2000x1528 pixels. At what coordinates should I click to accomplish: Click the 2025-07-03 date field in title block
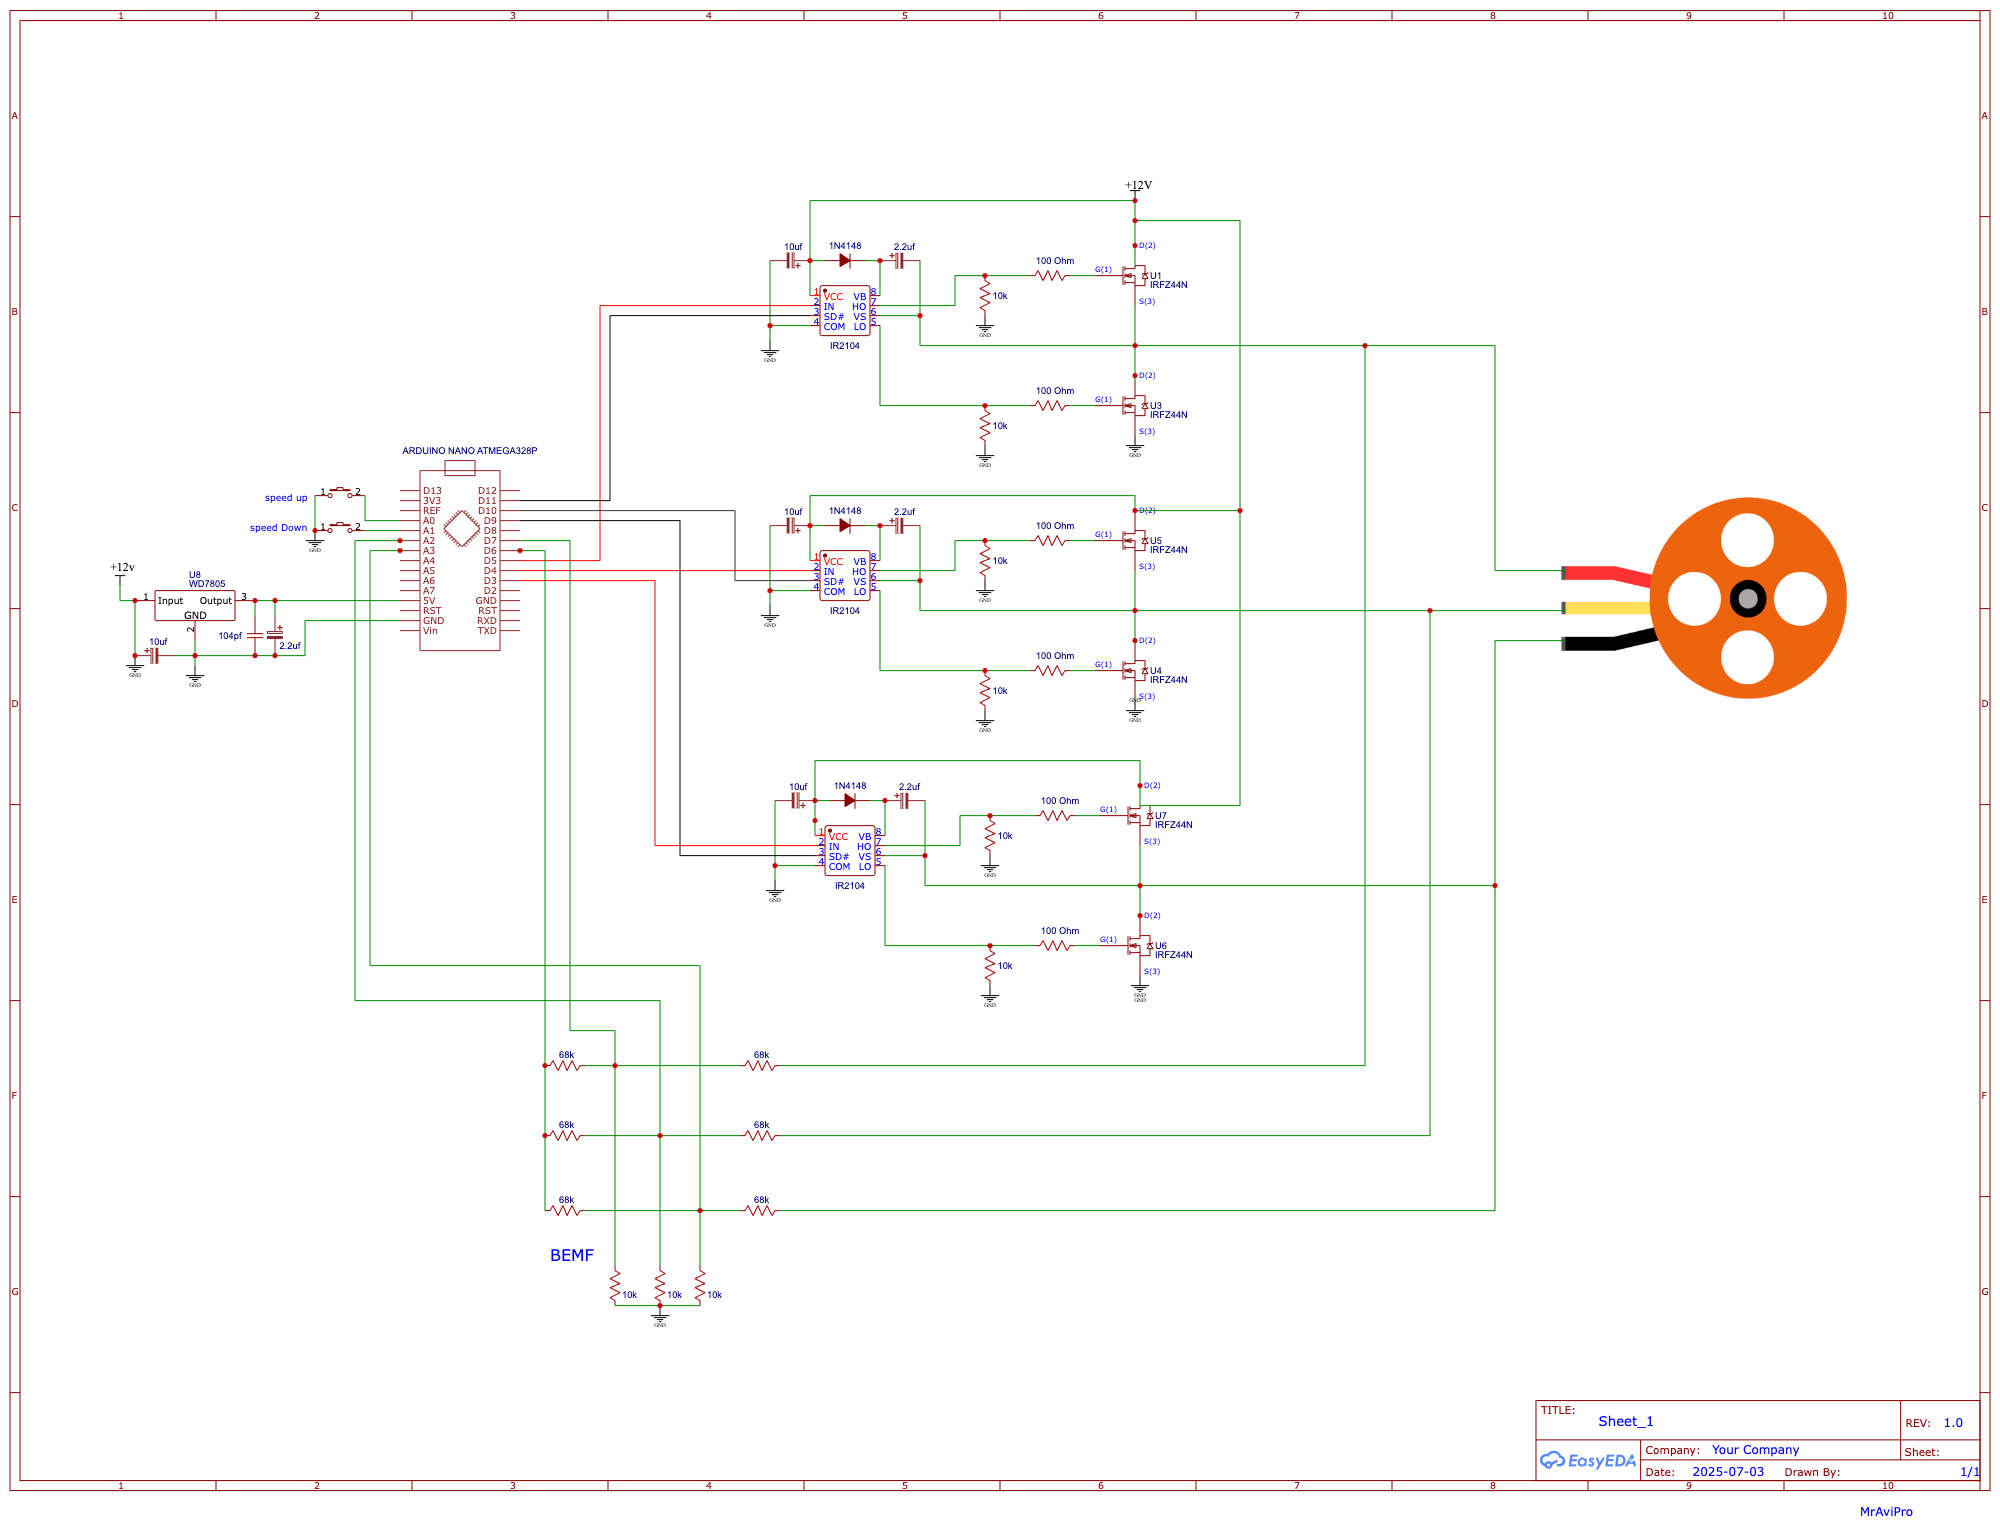click(1728, 1472)
